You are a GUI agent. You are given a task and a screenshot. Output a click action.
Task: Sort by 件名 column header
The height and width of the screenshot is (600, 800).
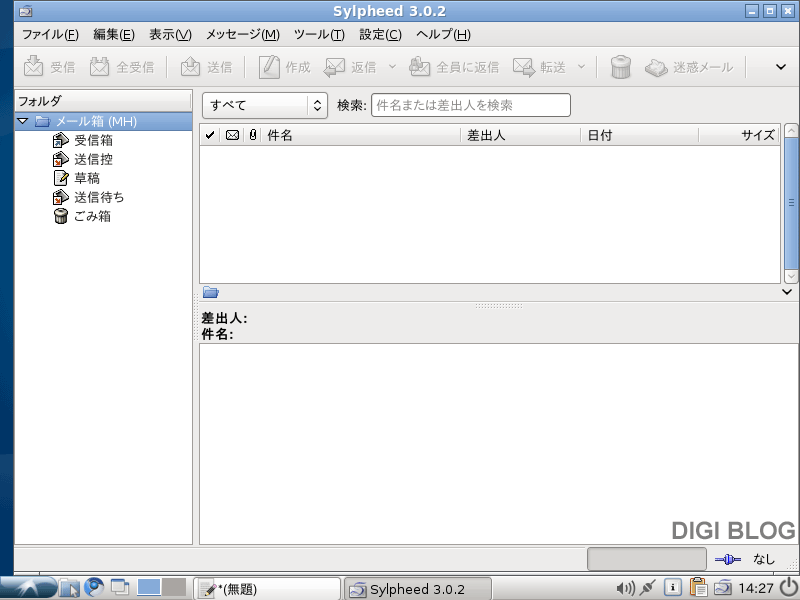point(361,135)
